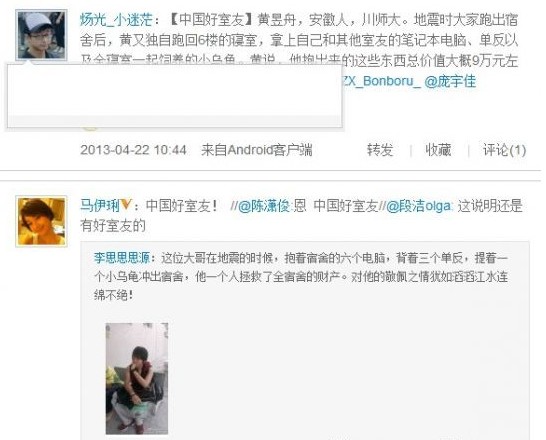The width and height of the screenshot is (546, 440).
Task: Open 评论(1) comments of first post
Action: click(504, 150)
